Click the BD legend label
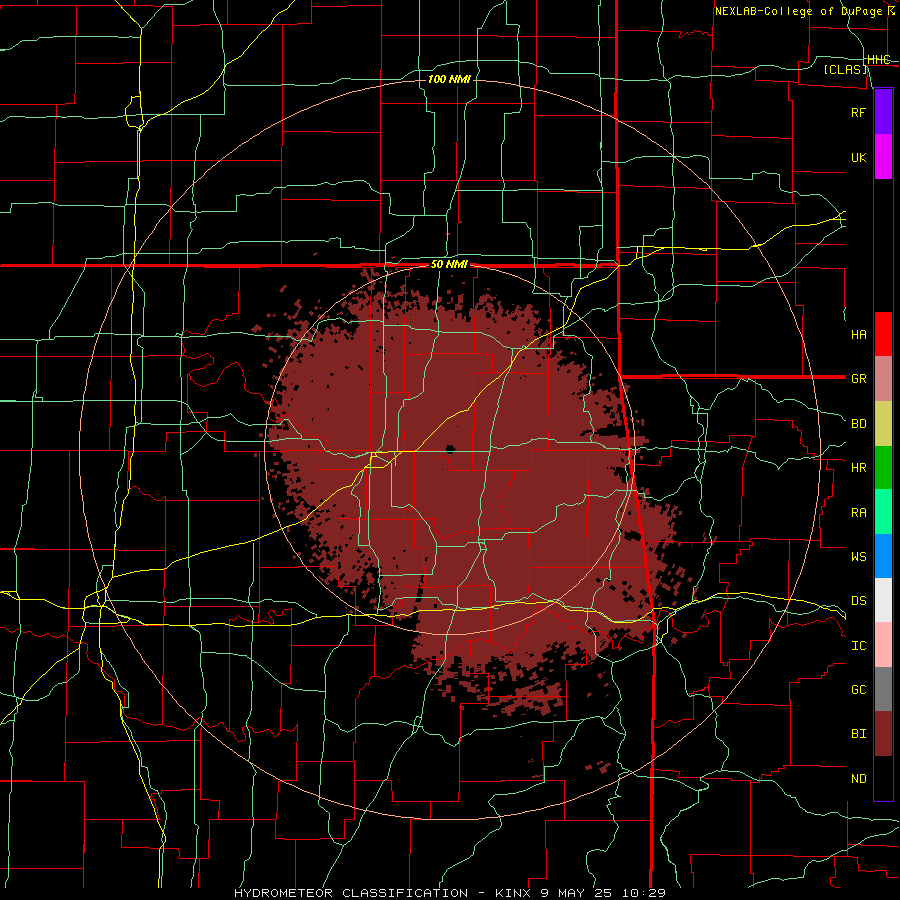This screenshot has height=900, width=900. 859,424
